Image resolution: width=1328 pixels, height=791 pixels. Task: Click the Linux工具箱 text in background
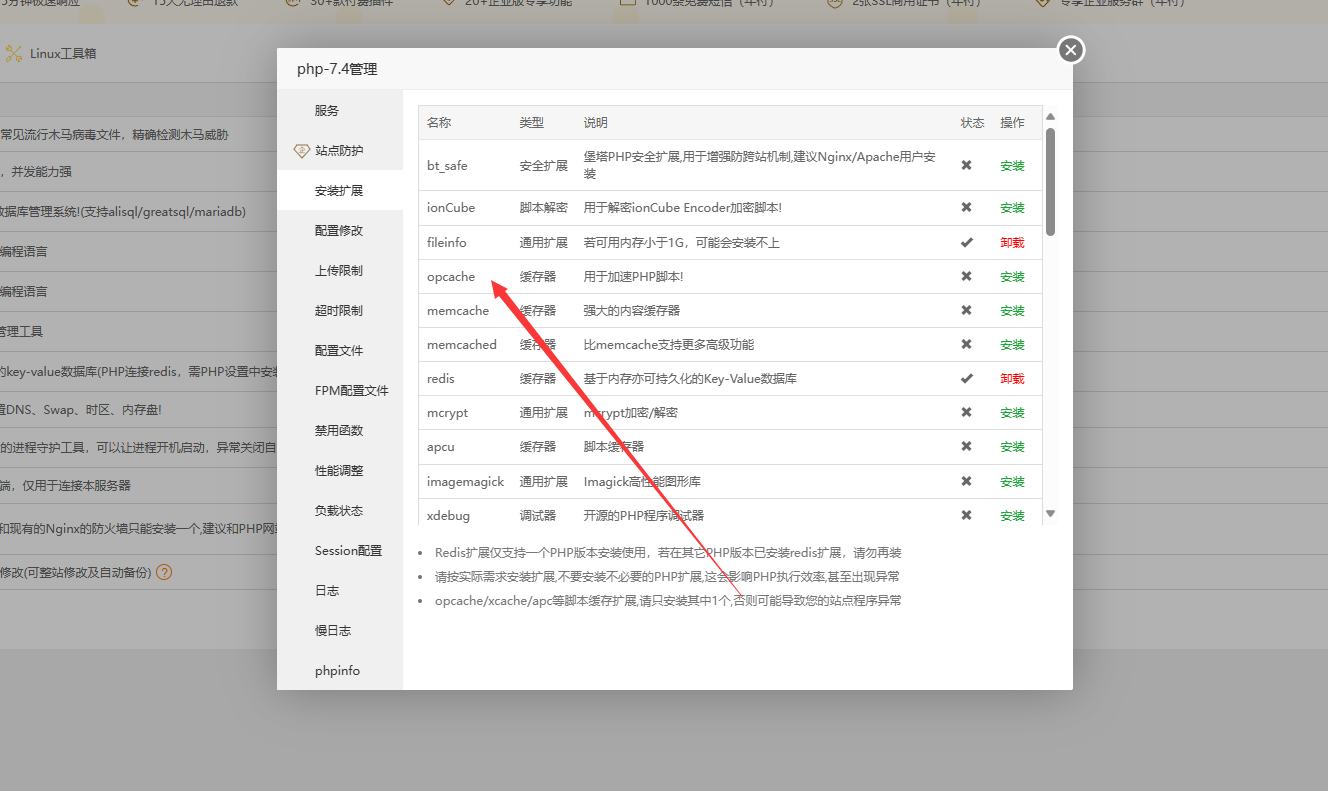click(x=63, y=54)
